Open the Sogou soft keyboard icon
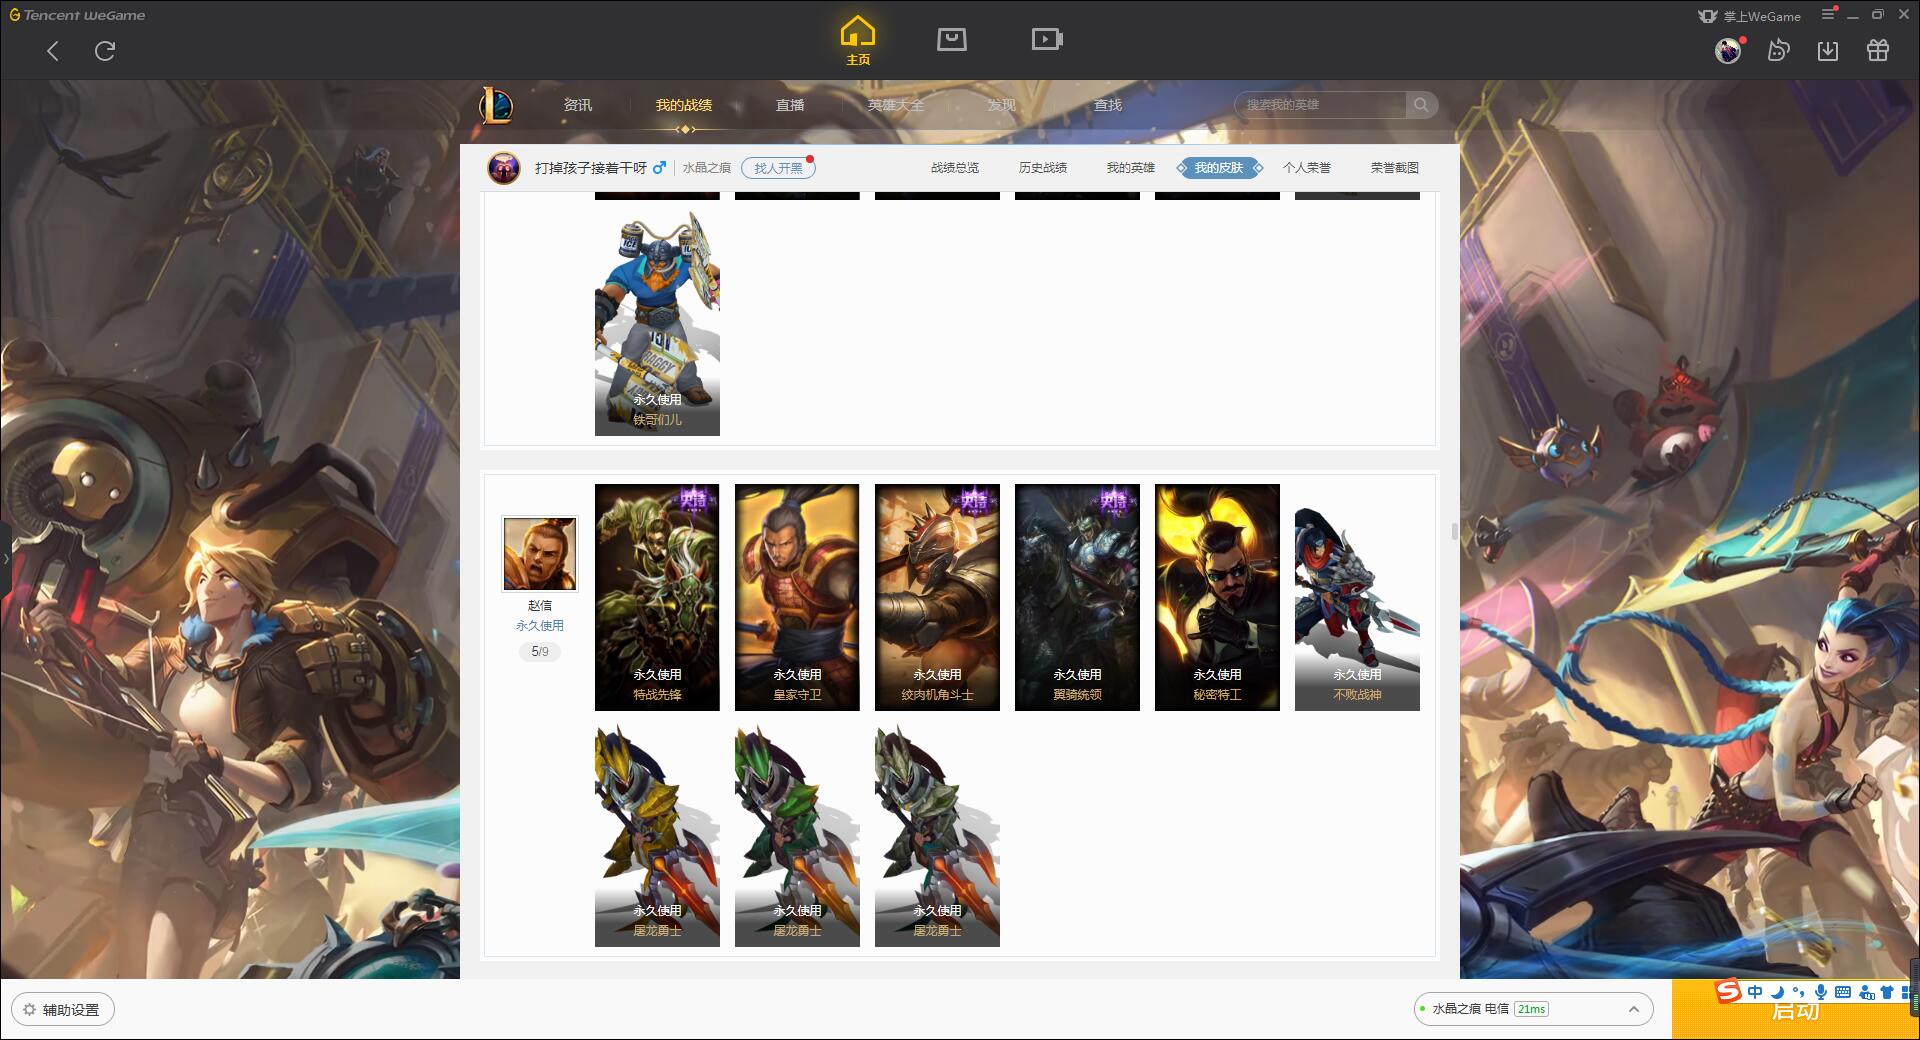This screenshot has height=1040, width=1920. (1843, 992)
